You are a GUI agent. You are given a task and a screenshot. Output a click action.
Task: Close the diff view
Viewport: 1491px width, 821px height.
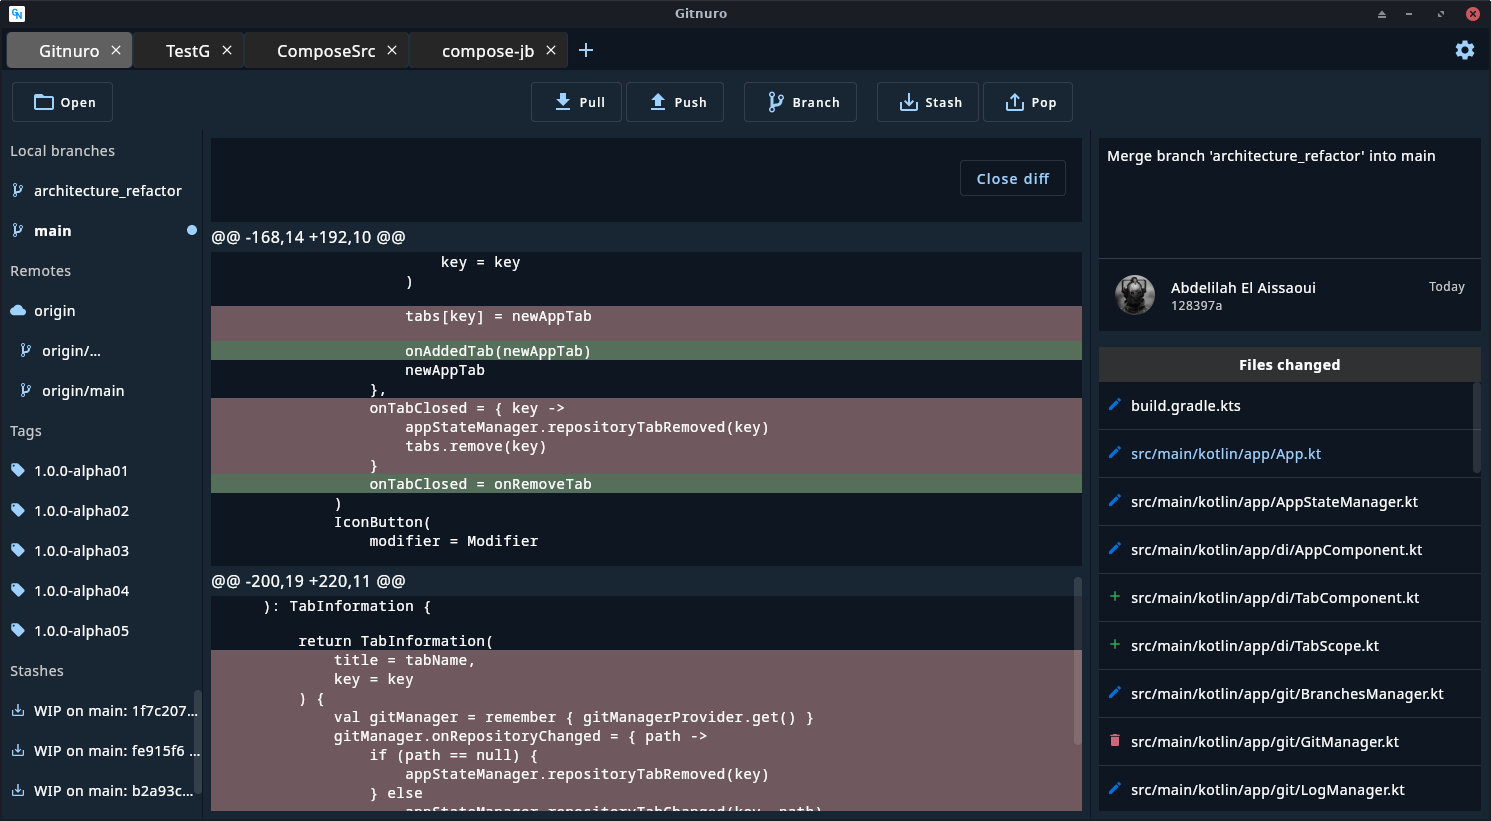1013,178
